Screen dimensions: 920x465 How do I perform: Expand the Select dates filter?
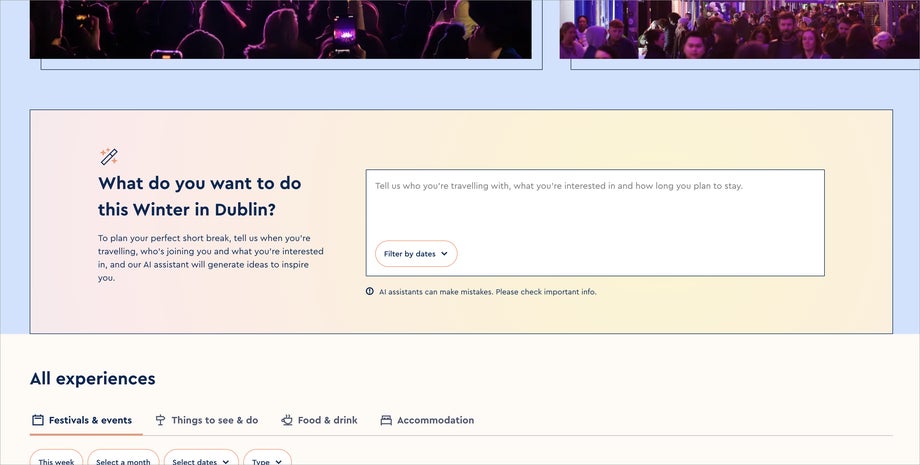click(201, 458)
